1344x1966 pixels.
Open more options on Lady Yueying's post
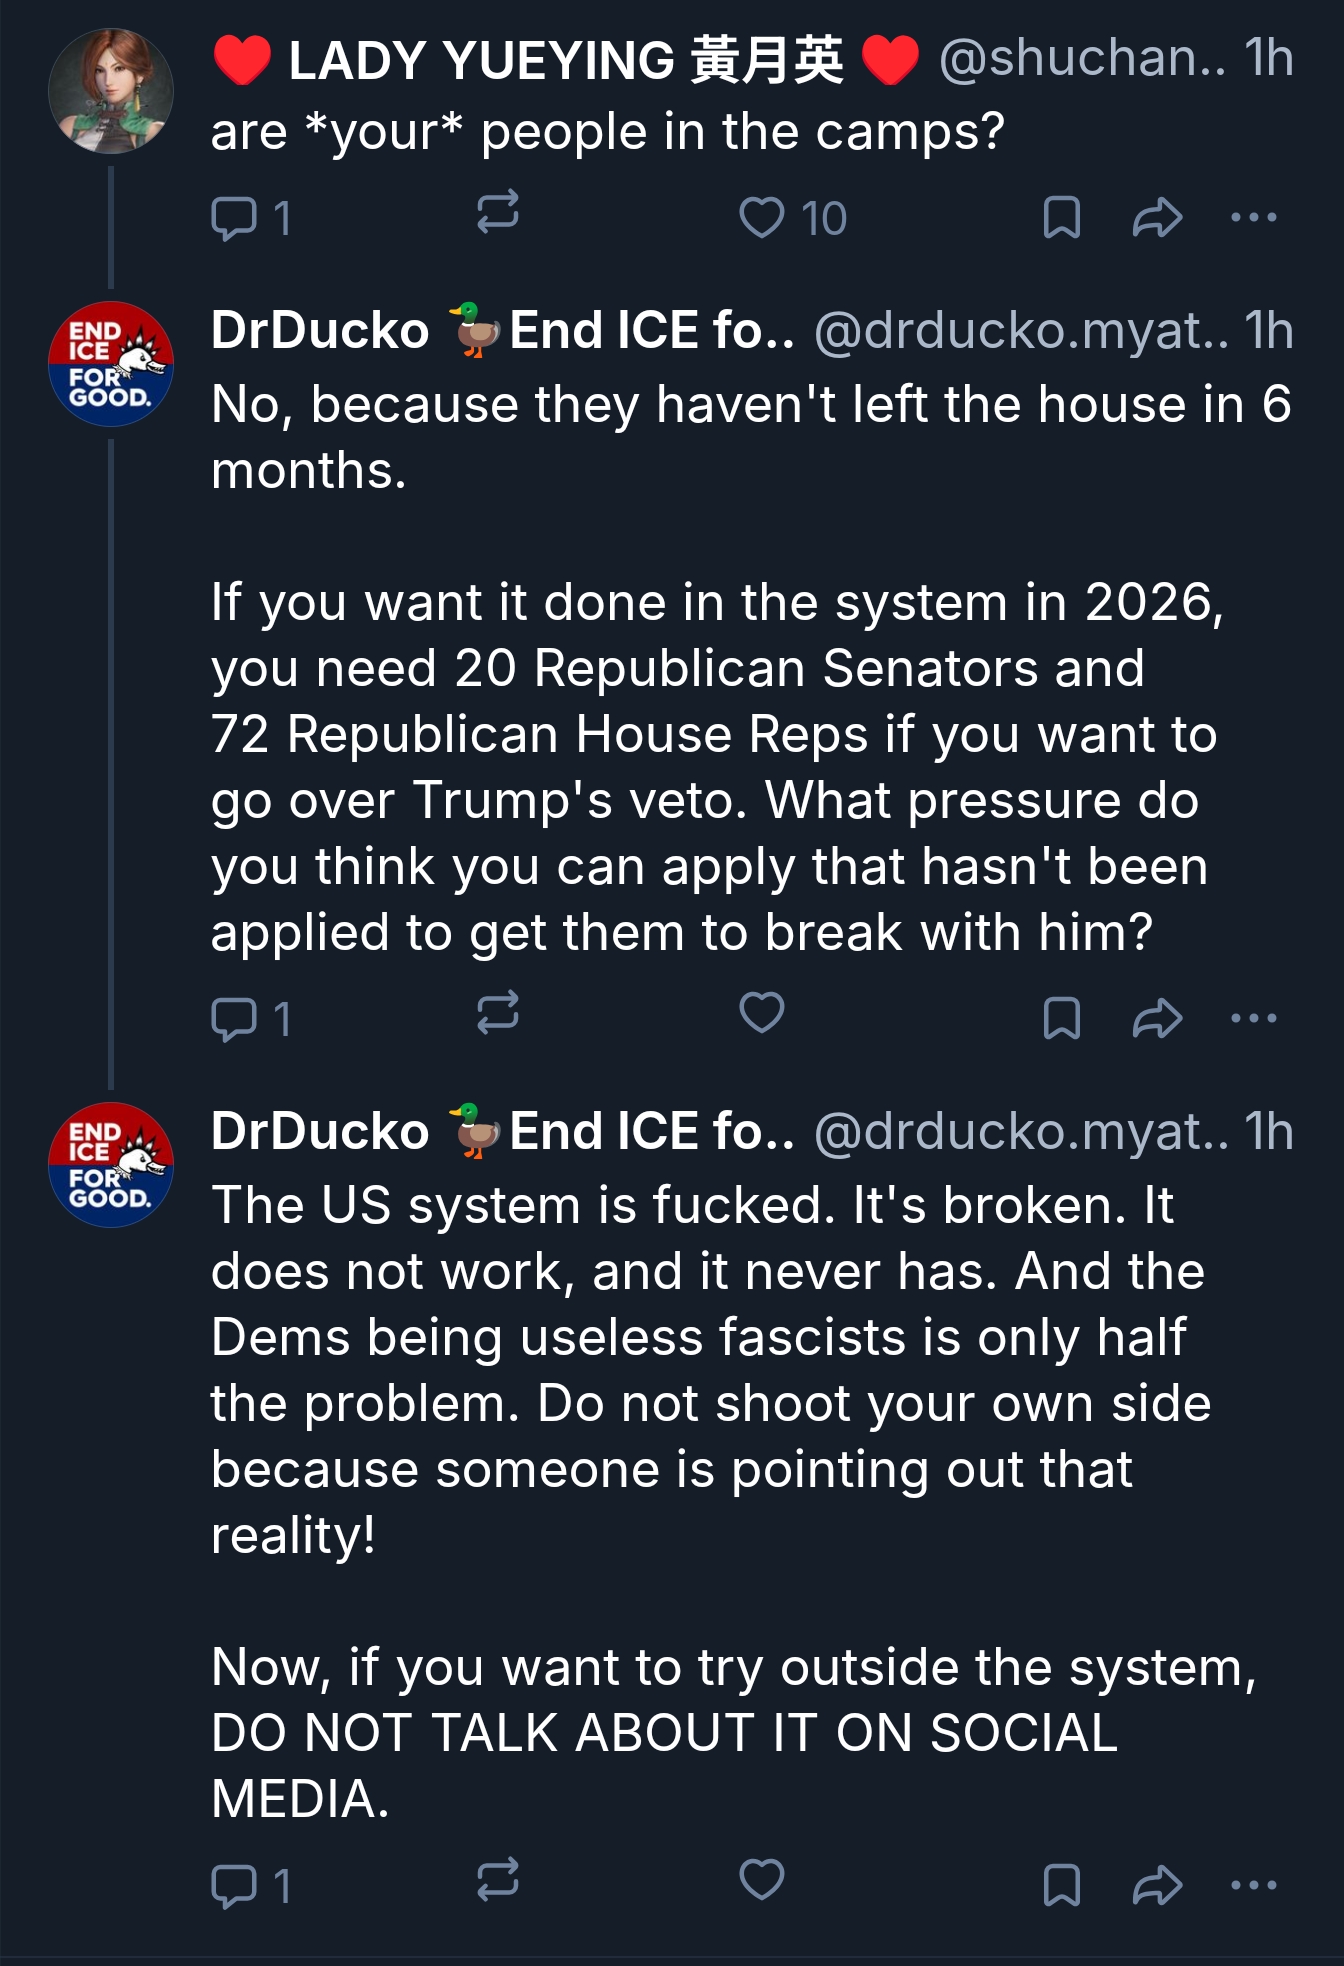pyautogui.click(x=1253, y=217)
